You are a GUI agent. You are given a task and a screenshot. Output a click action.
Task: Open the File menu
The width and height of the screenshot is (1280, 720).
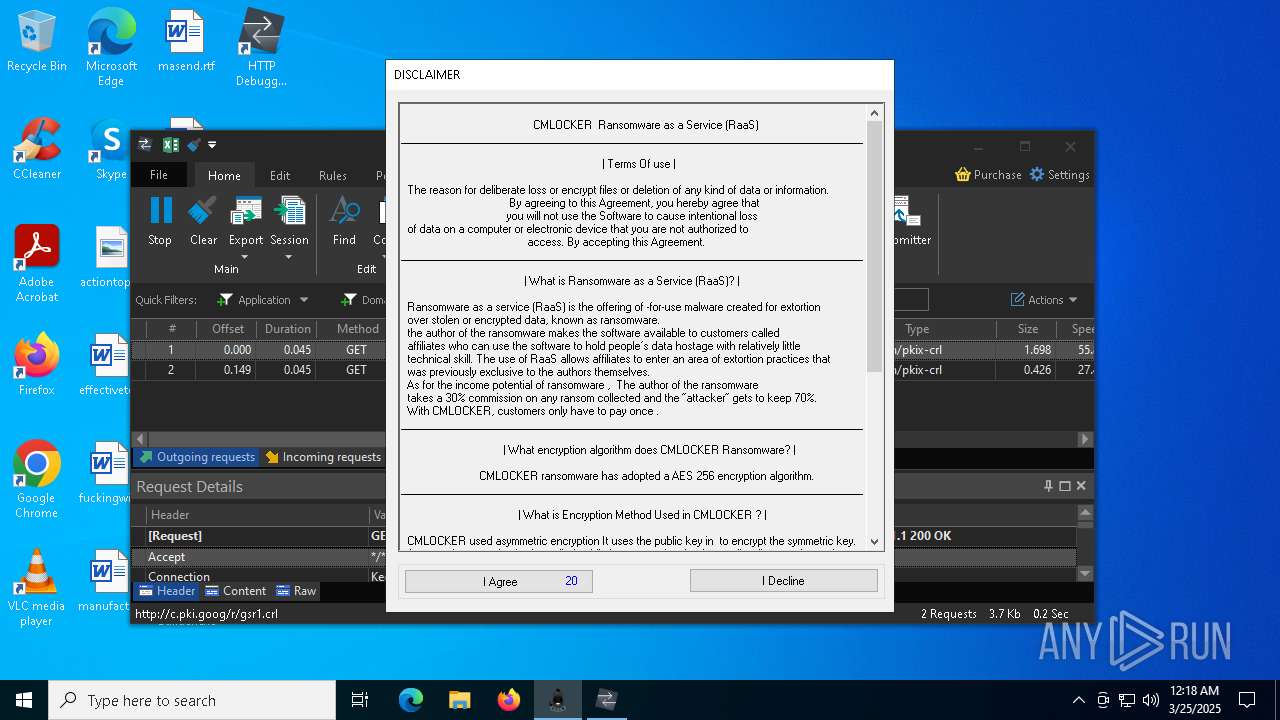coord(159,175)
